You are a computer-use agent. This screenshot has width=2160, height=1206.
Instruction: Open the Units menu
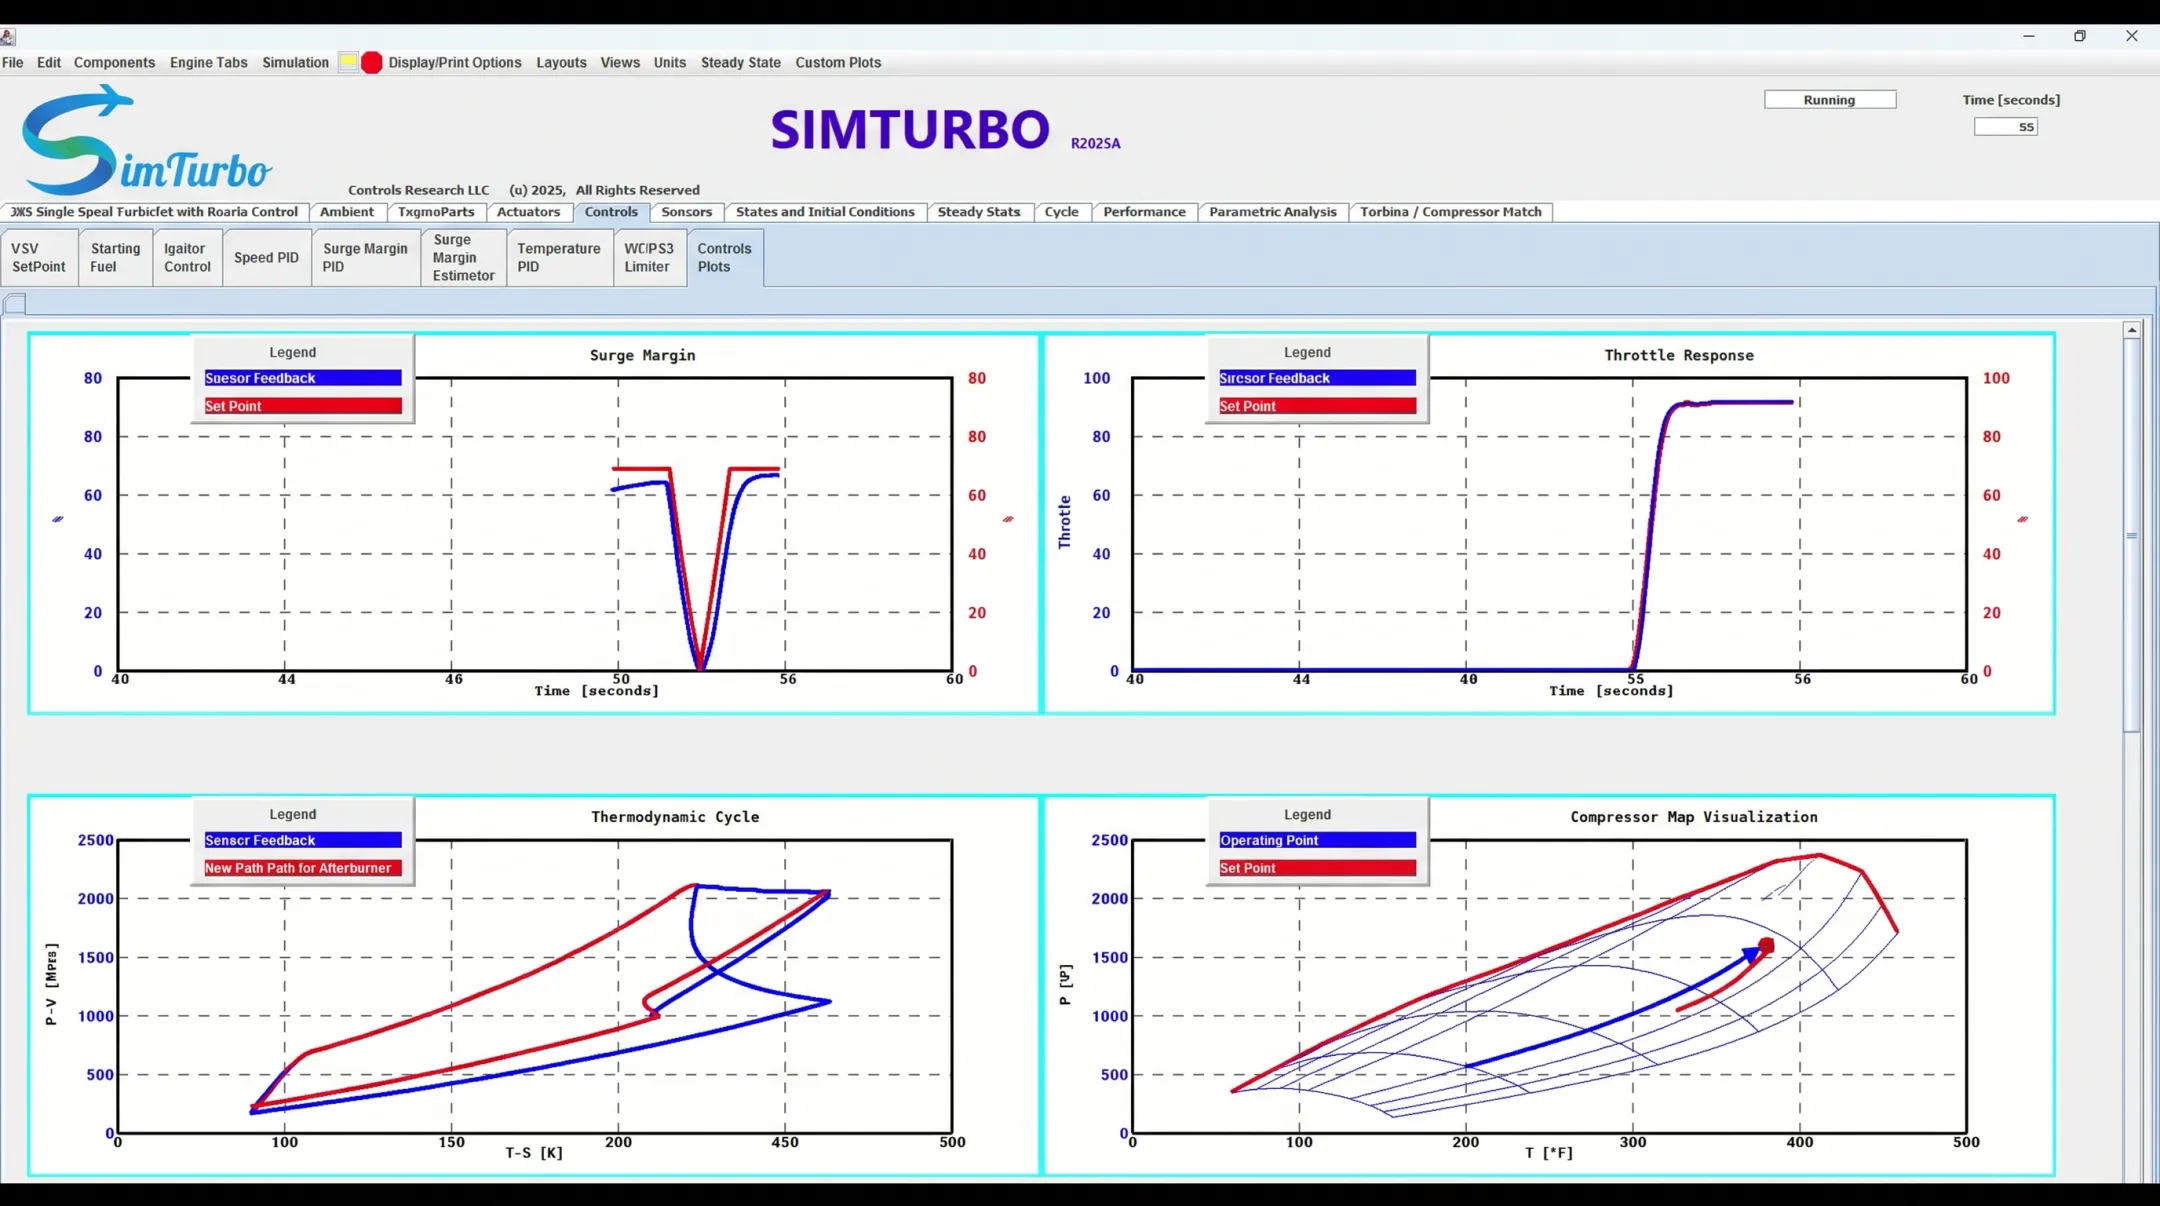pos(670,62)
